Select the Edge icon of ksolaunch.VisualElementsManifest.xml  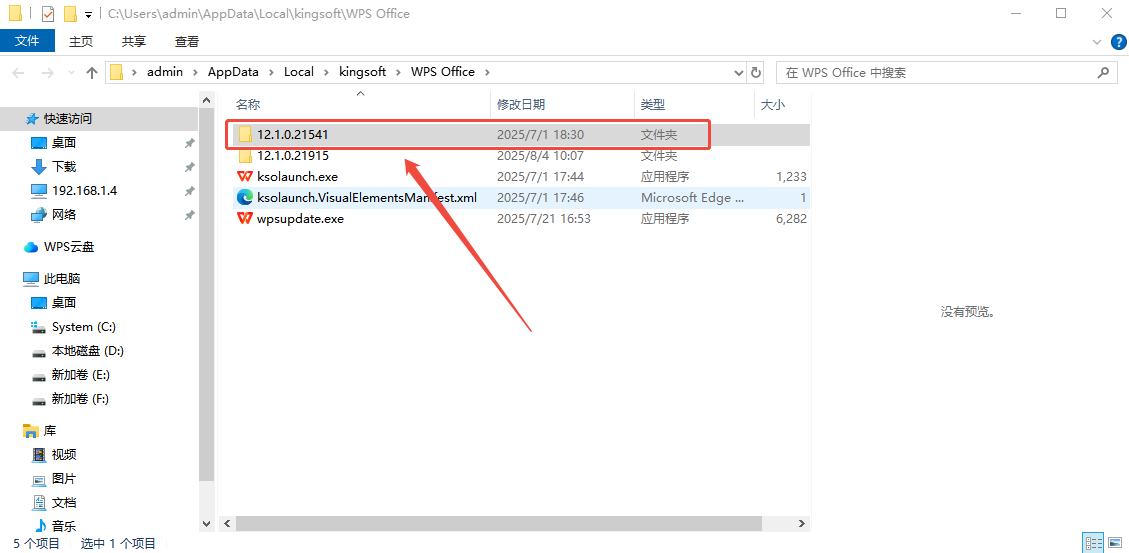245,197
